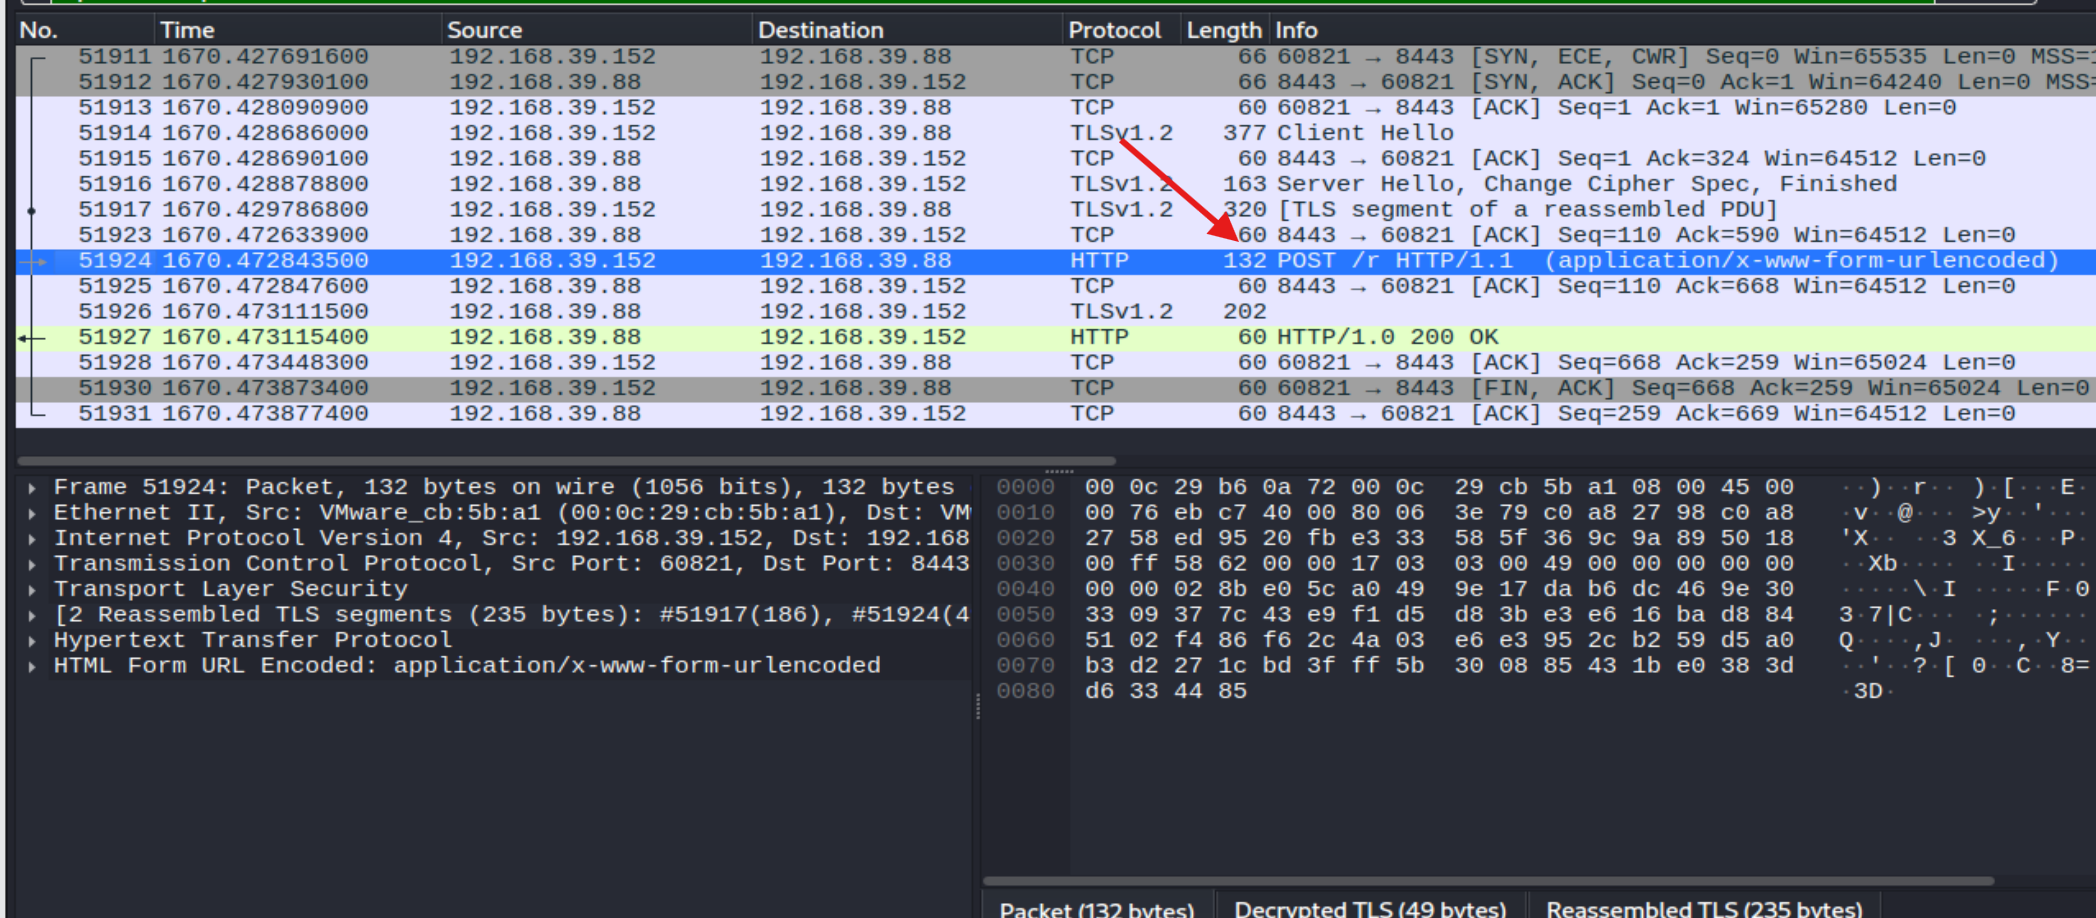Viewport: 2096px width, 918px height.
Task: Click the Source column header
Action: click(596, 30)
